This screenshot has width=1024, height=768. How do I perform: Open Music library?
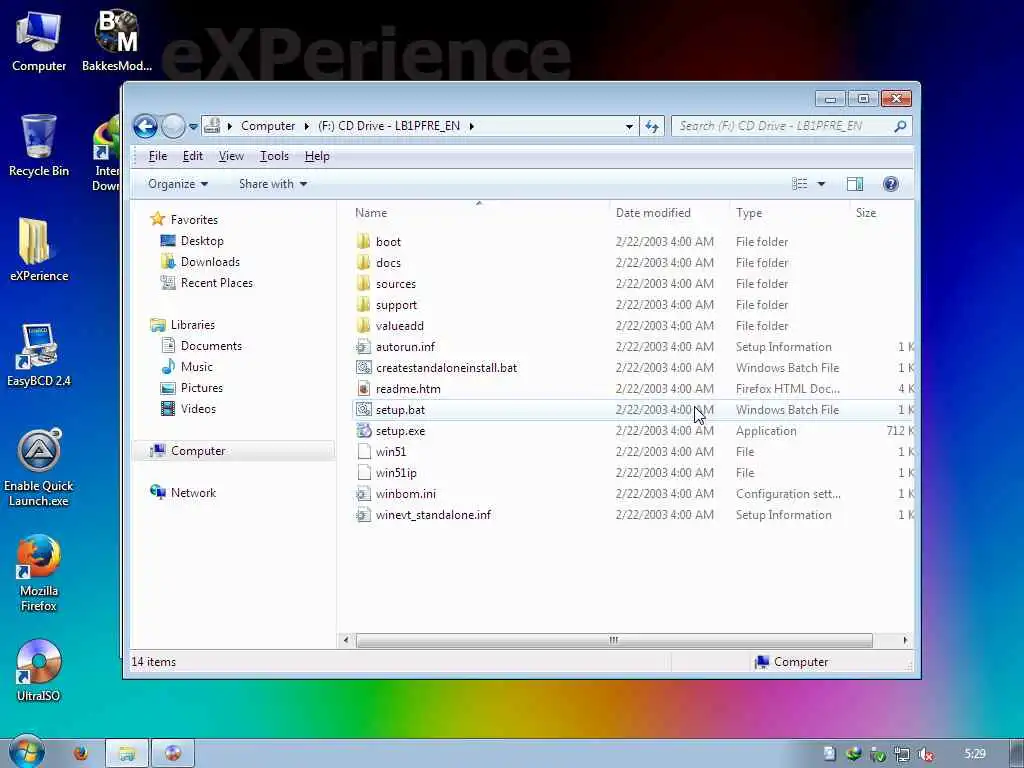pos(196,366)
